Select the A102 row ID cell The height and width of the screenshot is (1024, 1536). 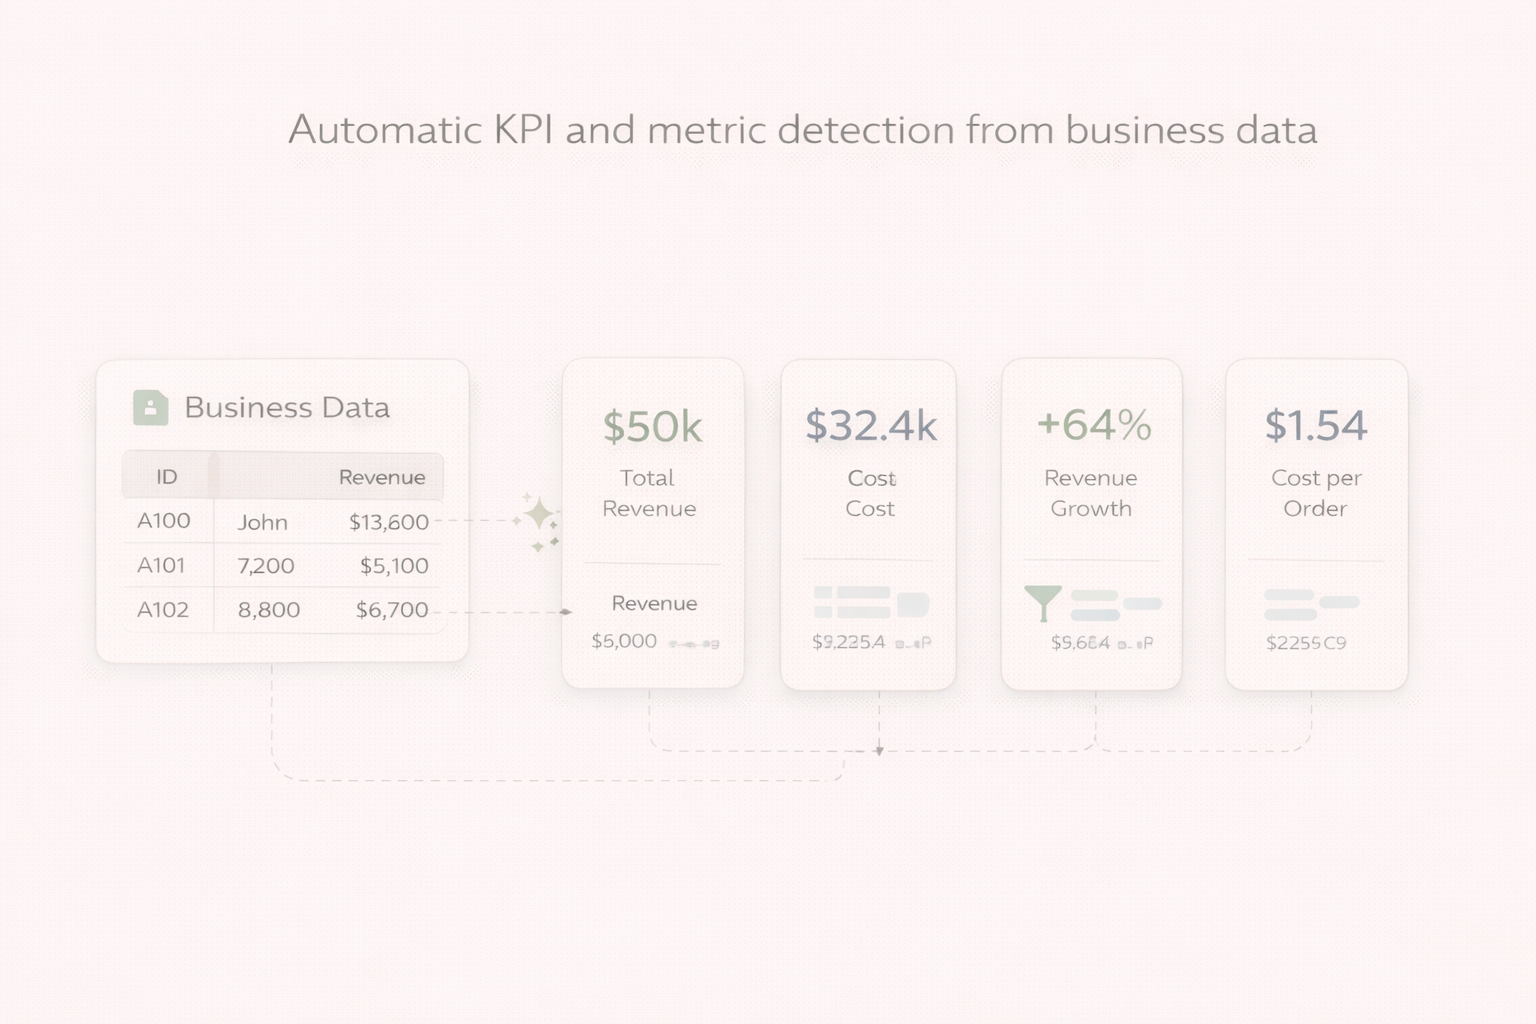pyautogui.click(x=163, y=609)
